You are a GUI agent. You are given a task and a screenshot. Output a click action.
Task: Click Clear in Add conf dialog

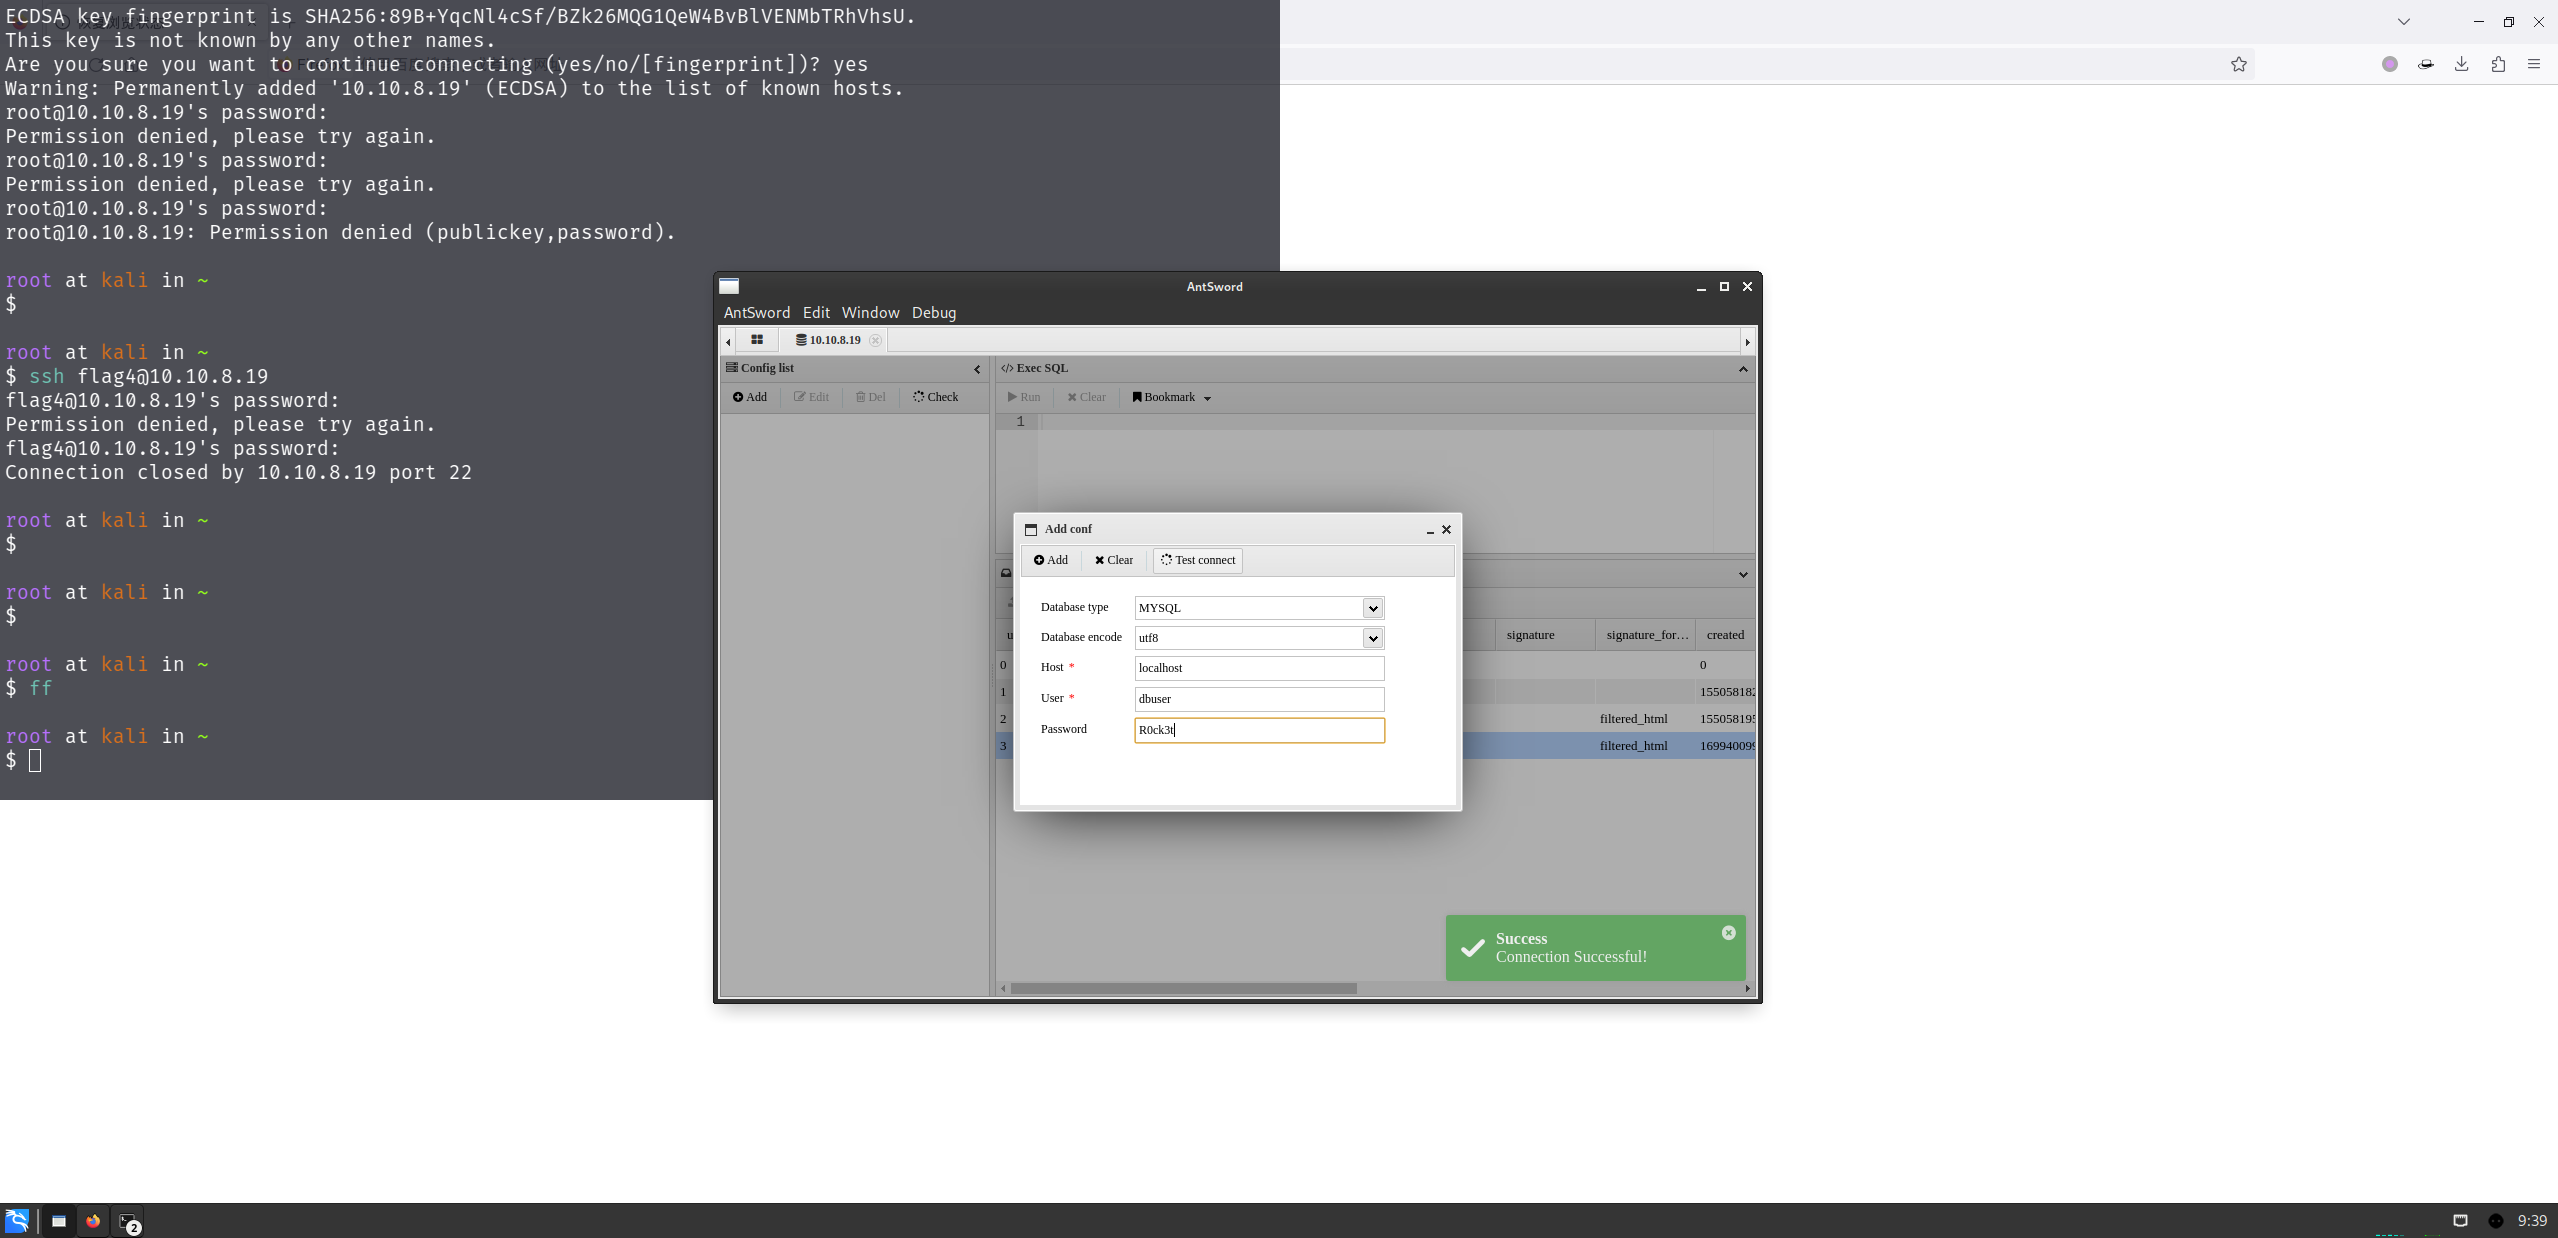pyautogui.click(x=1114, y=560)
